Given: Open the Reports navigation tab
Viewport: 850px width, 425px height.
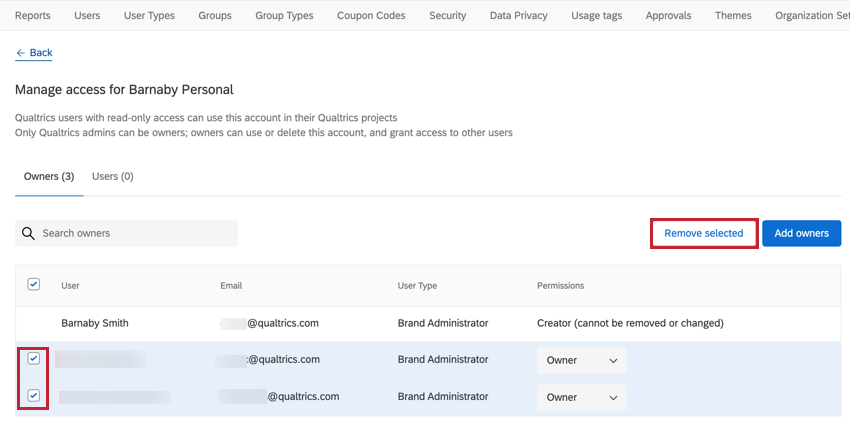Looking at the screenshot, I should click(x=33, y=16).
